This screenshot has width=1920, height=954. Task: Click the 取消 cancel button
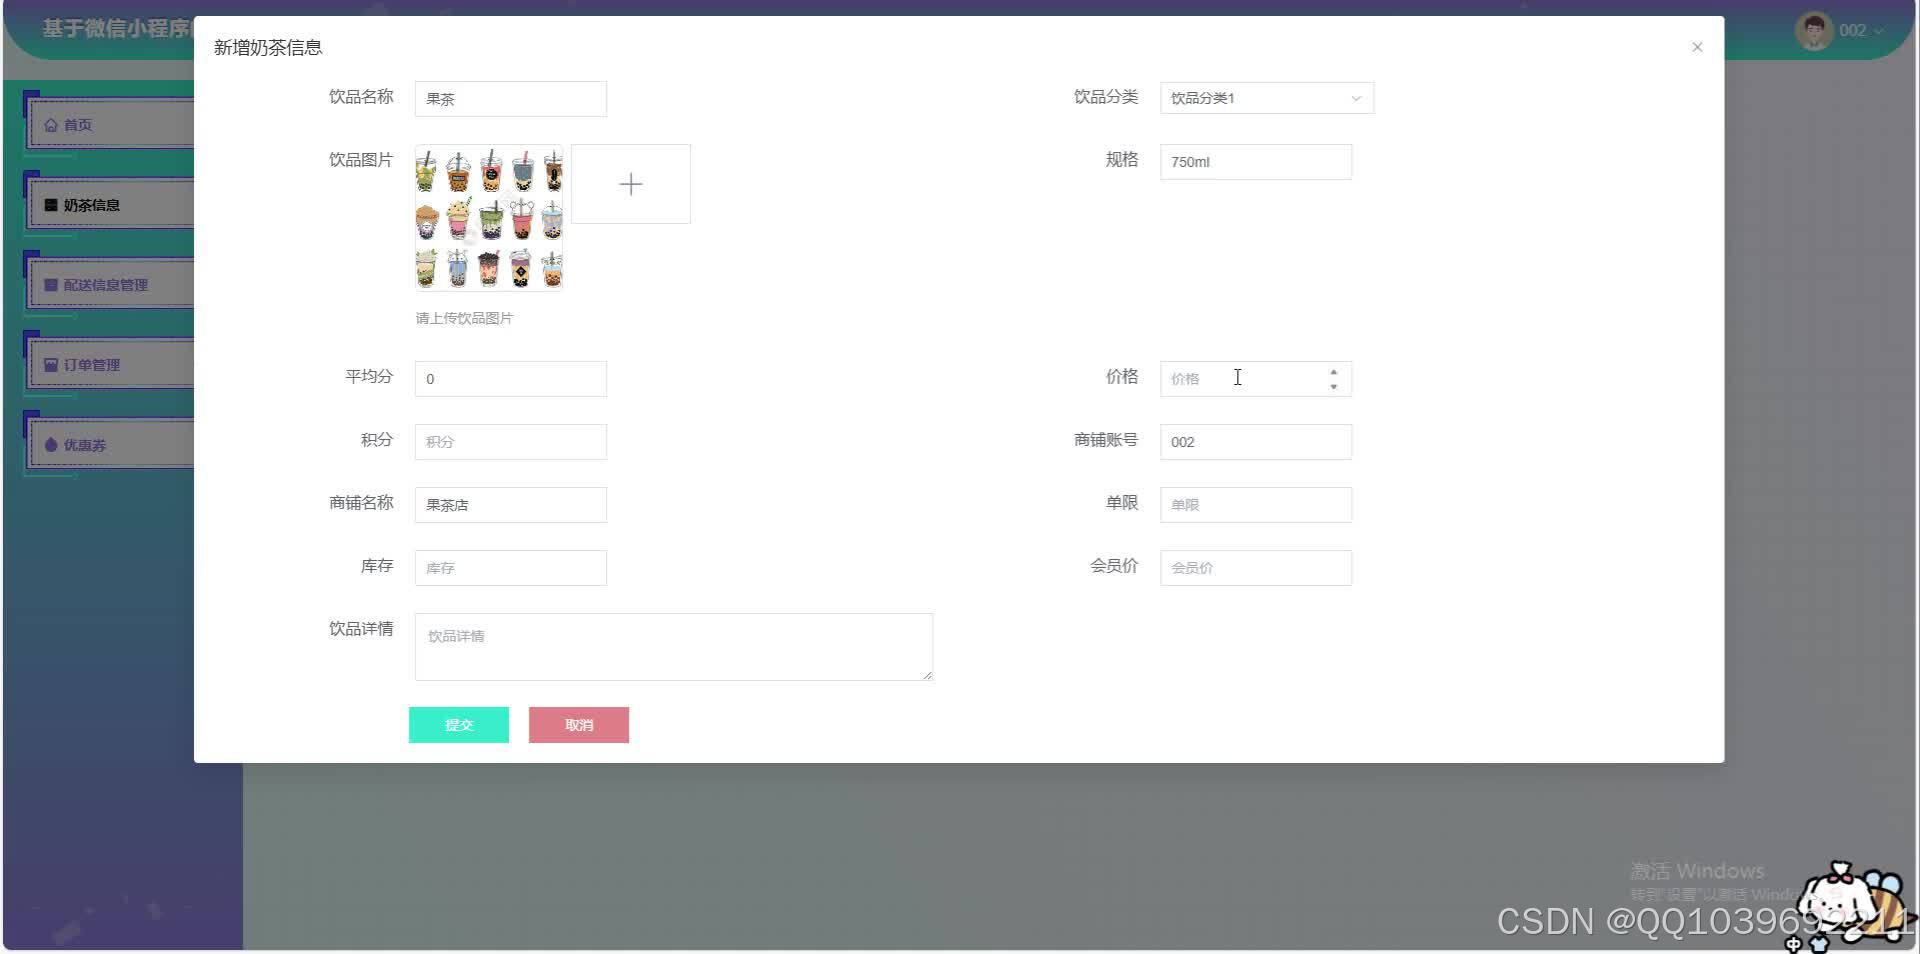[x=578, y=725]
